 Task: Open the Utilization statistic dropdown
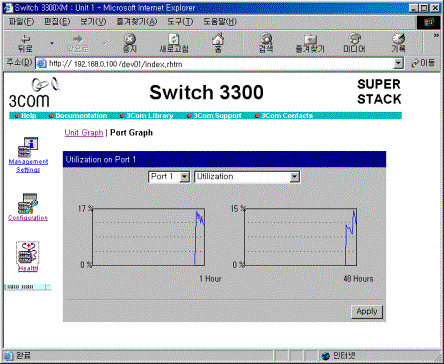point(247,177)
